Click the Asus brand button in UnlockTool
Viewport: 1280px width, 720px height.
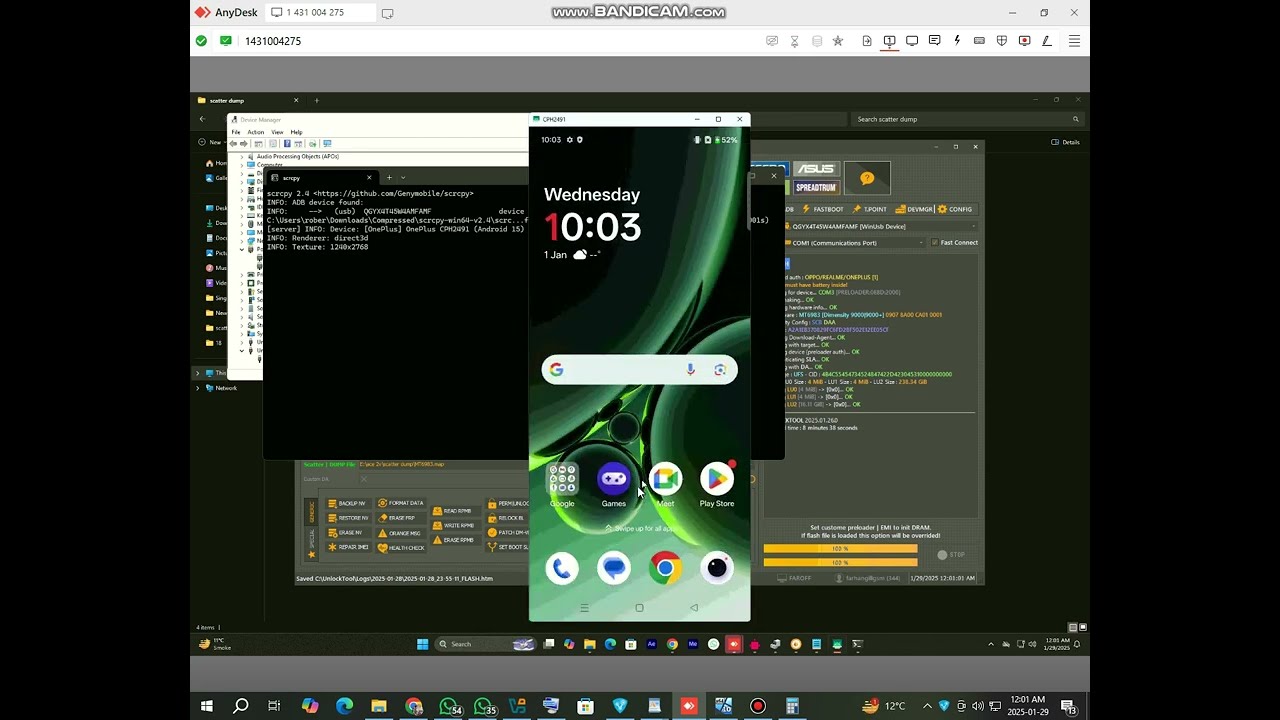(x=816, y=169)
